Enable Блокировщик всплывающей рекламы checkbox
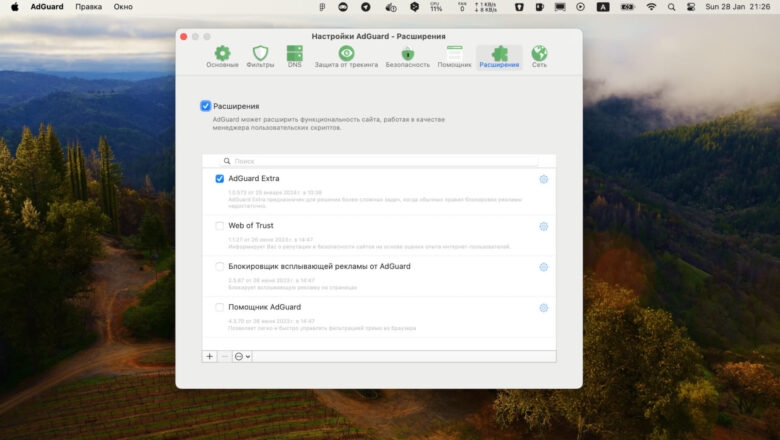Viewport: 780px width, 440px height. pos(219,266)
